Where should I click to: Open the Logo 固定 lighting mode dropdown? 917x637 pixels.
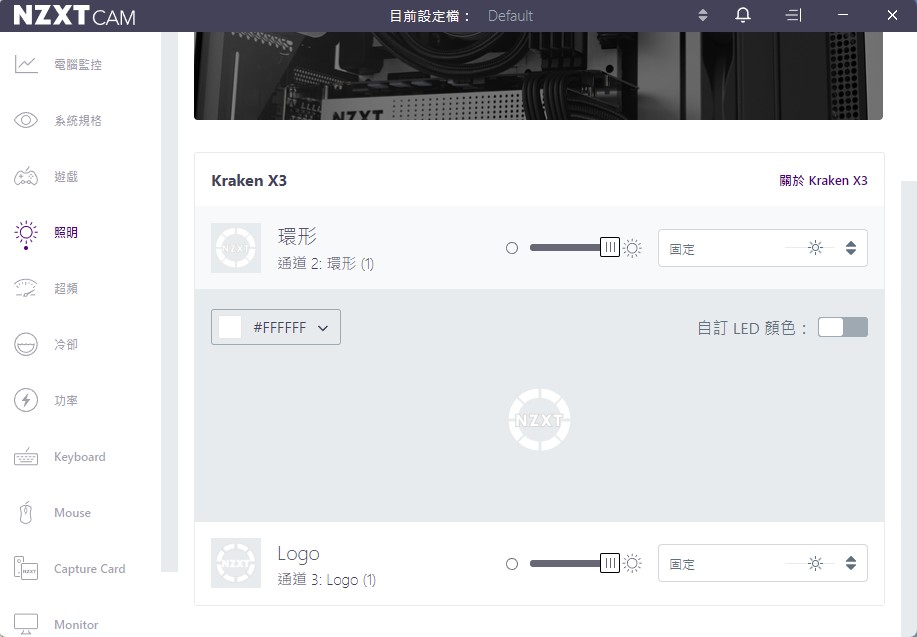(763, 563)
